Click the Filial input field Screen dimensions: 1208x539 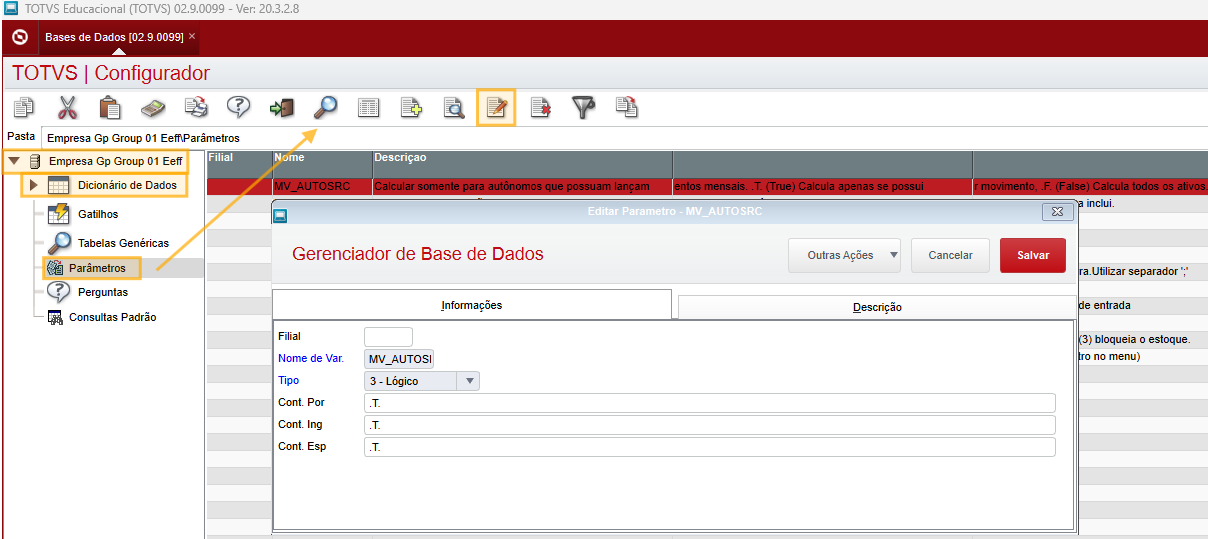tap(388, 337)
